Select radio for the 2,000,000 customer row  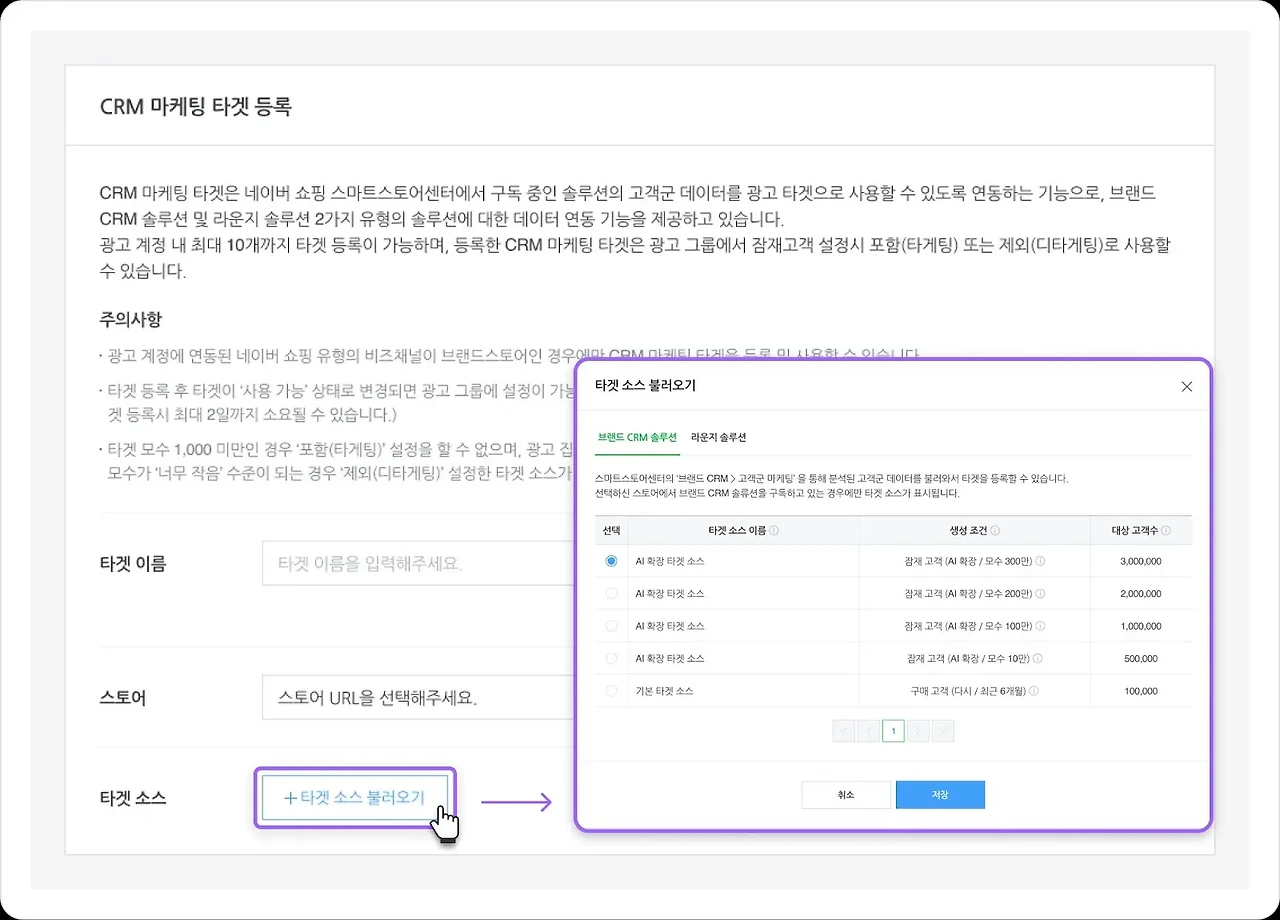pyautogui.click(x=611, y=594)
